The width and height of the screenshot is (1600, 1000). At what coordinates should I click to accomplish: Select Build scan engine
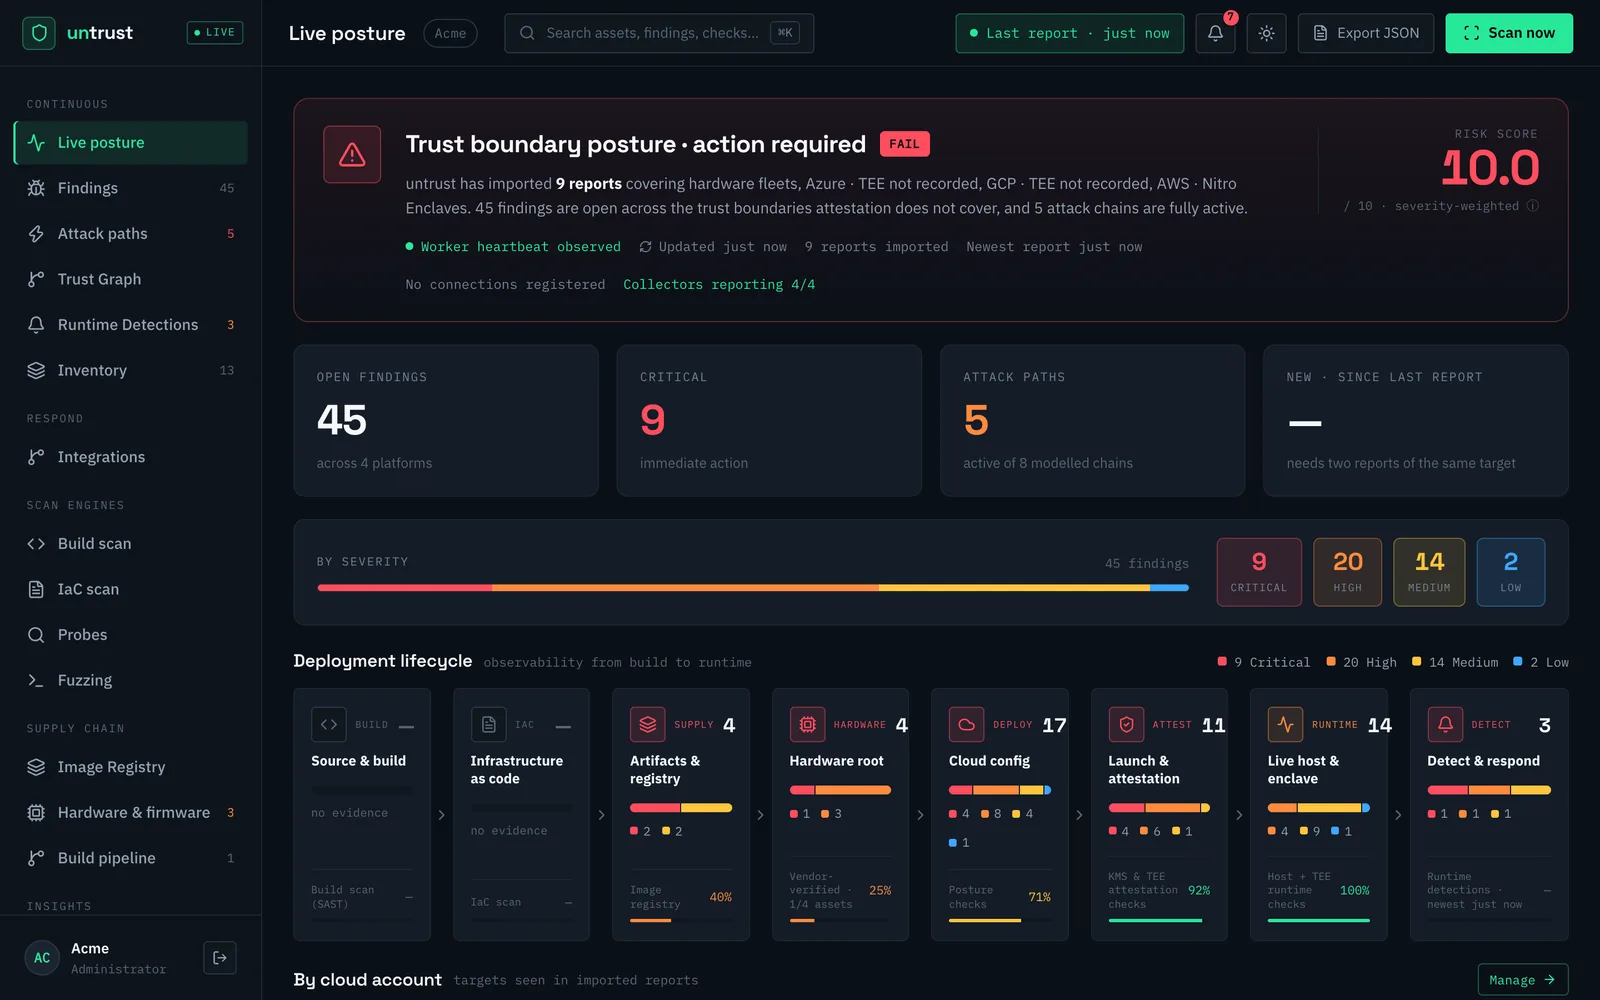click(x=131, y=544)
